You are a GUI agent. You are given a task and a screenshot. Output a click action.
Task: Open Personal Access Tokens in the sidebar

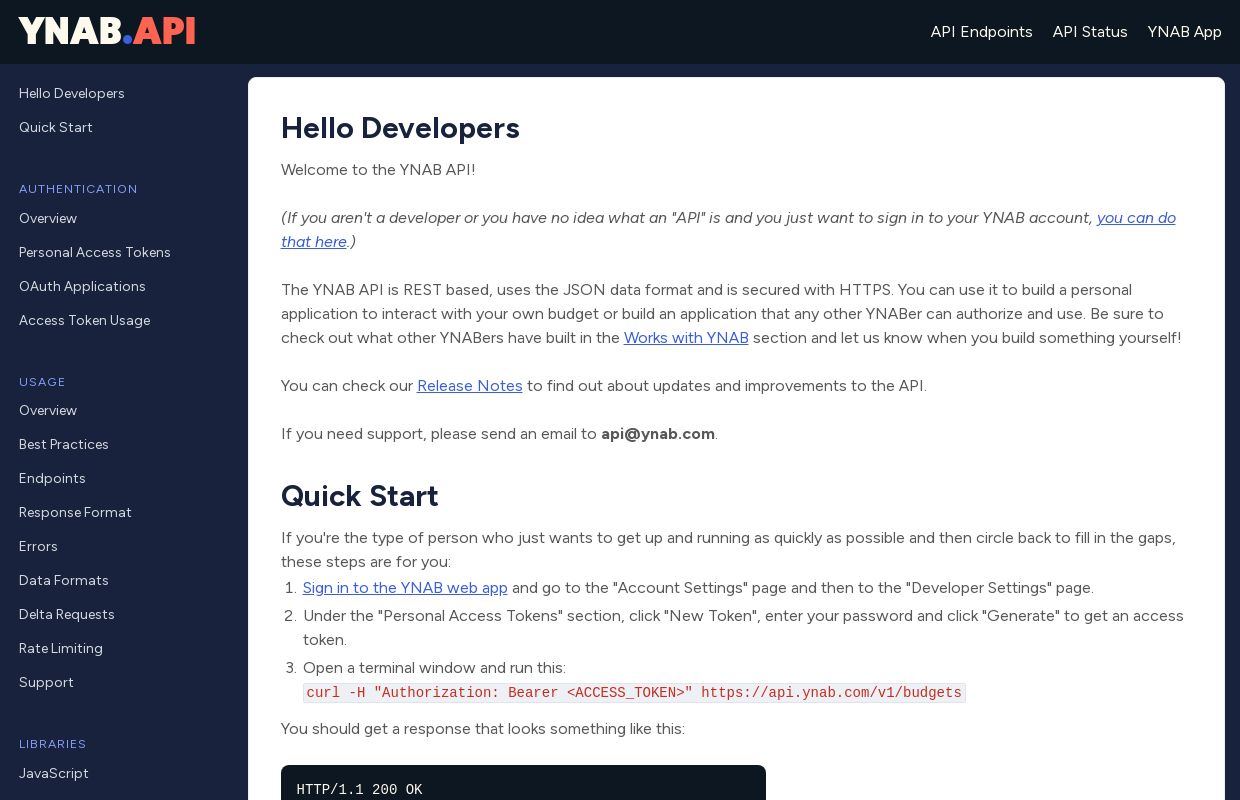pos(95,253)
